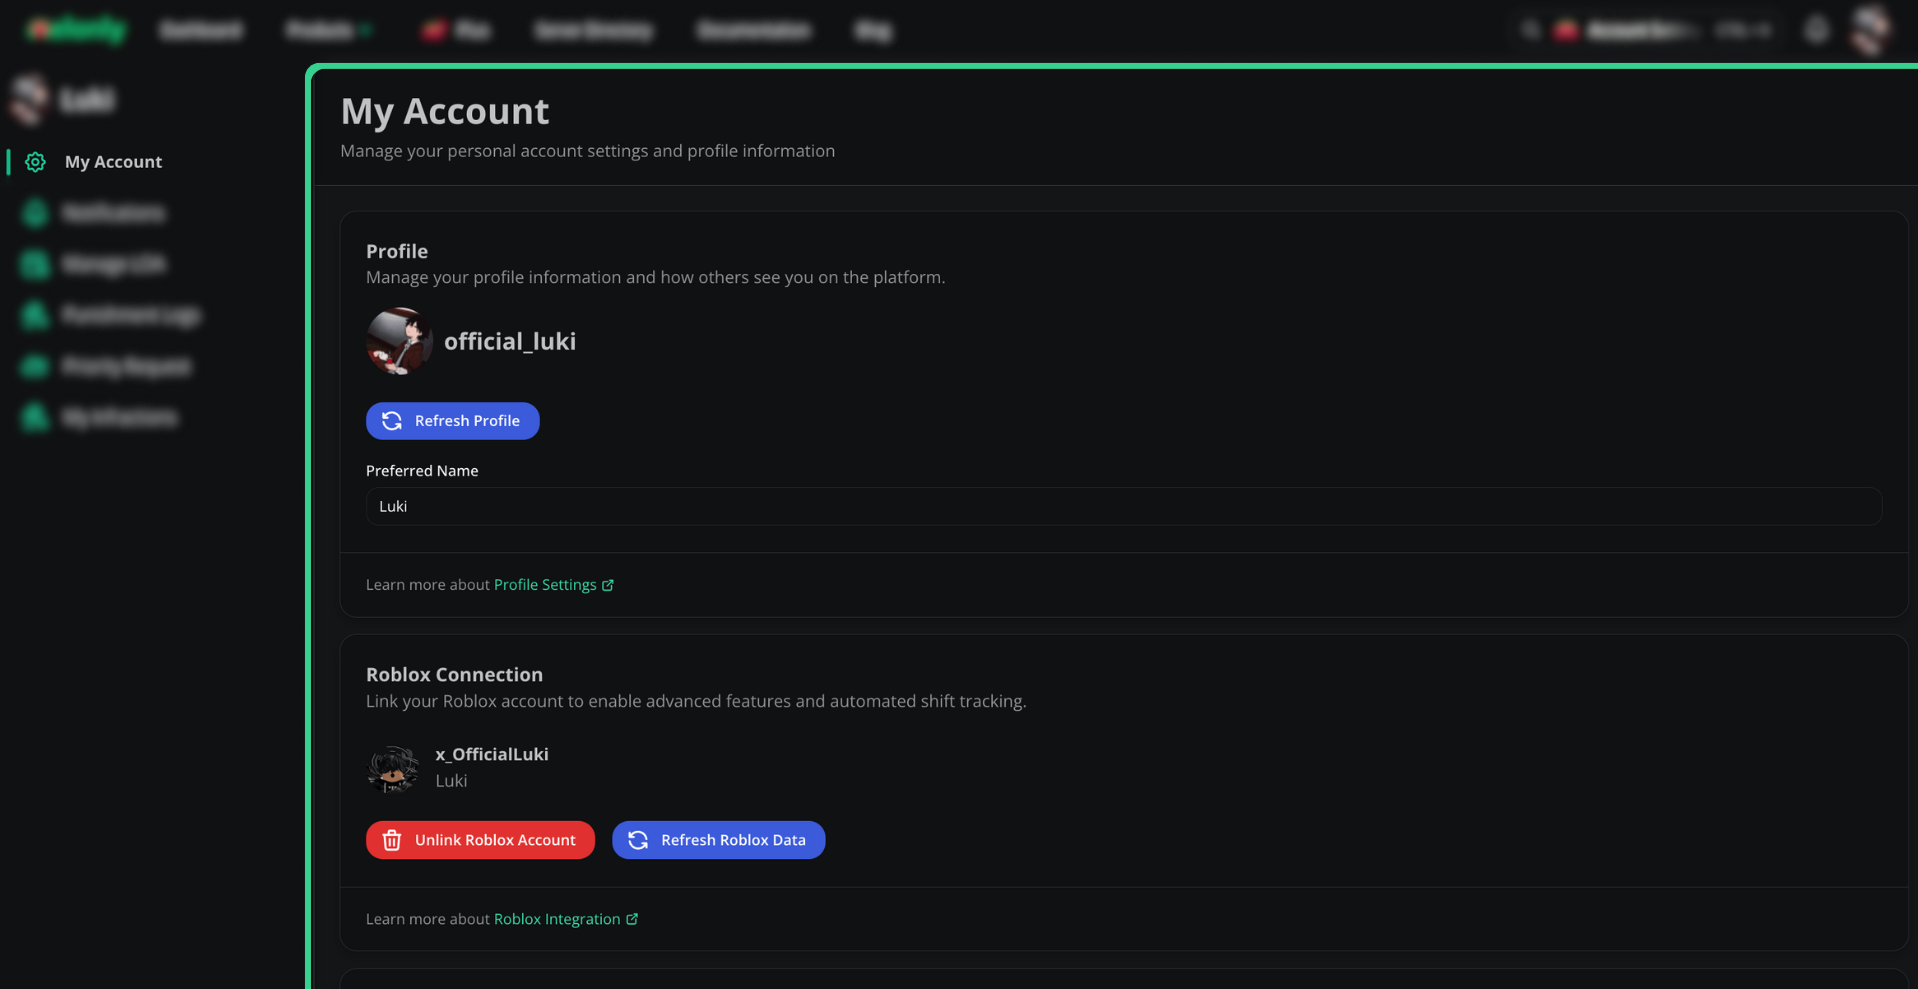Open My Account in the sidebar
This screenshot has width=1918, height=989.
112,162
